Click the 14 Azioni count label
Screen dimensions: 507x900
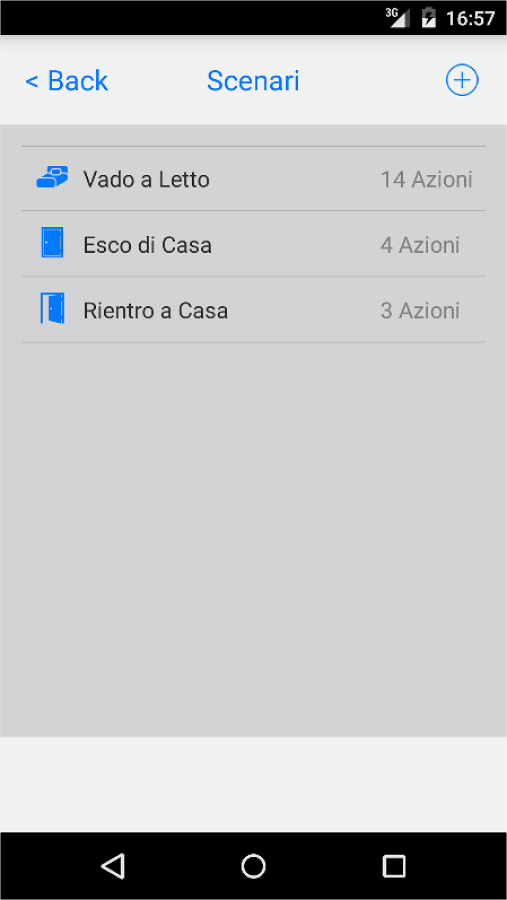[x=427, y=180]
